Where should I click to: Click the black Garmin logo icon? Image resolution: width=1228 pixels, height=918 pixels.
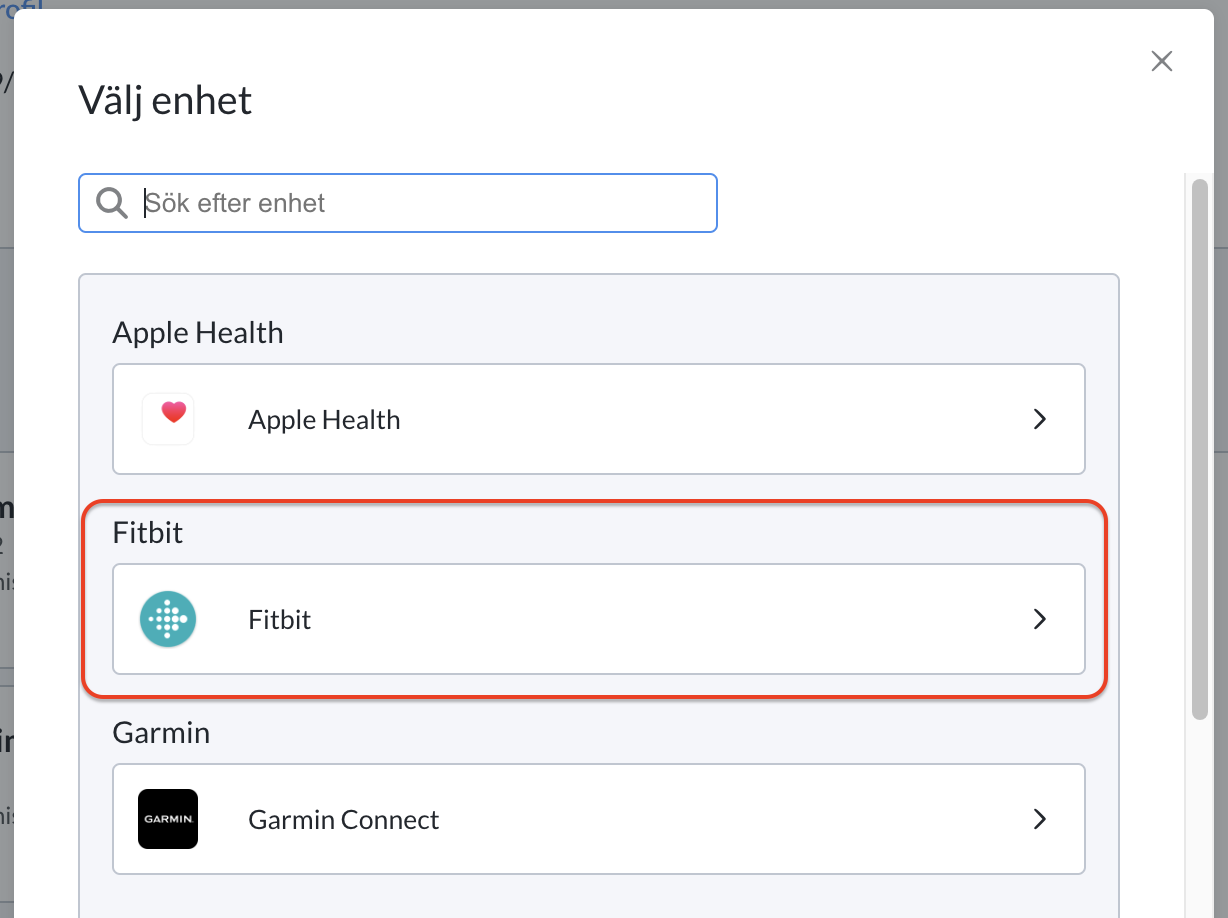[x=168, y=819]
